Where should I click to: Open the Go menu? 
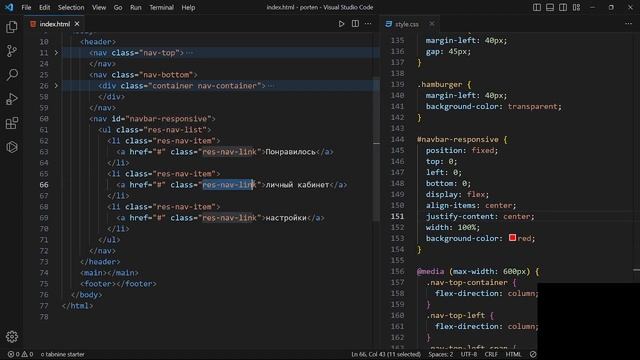(x=118, y=7)
